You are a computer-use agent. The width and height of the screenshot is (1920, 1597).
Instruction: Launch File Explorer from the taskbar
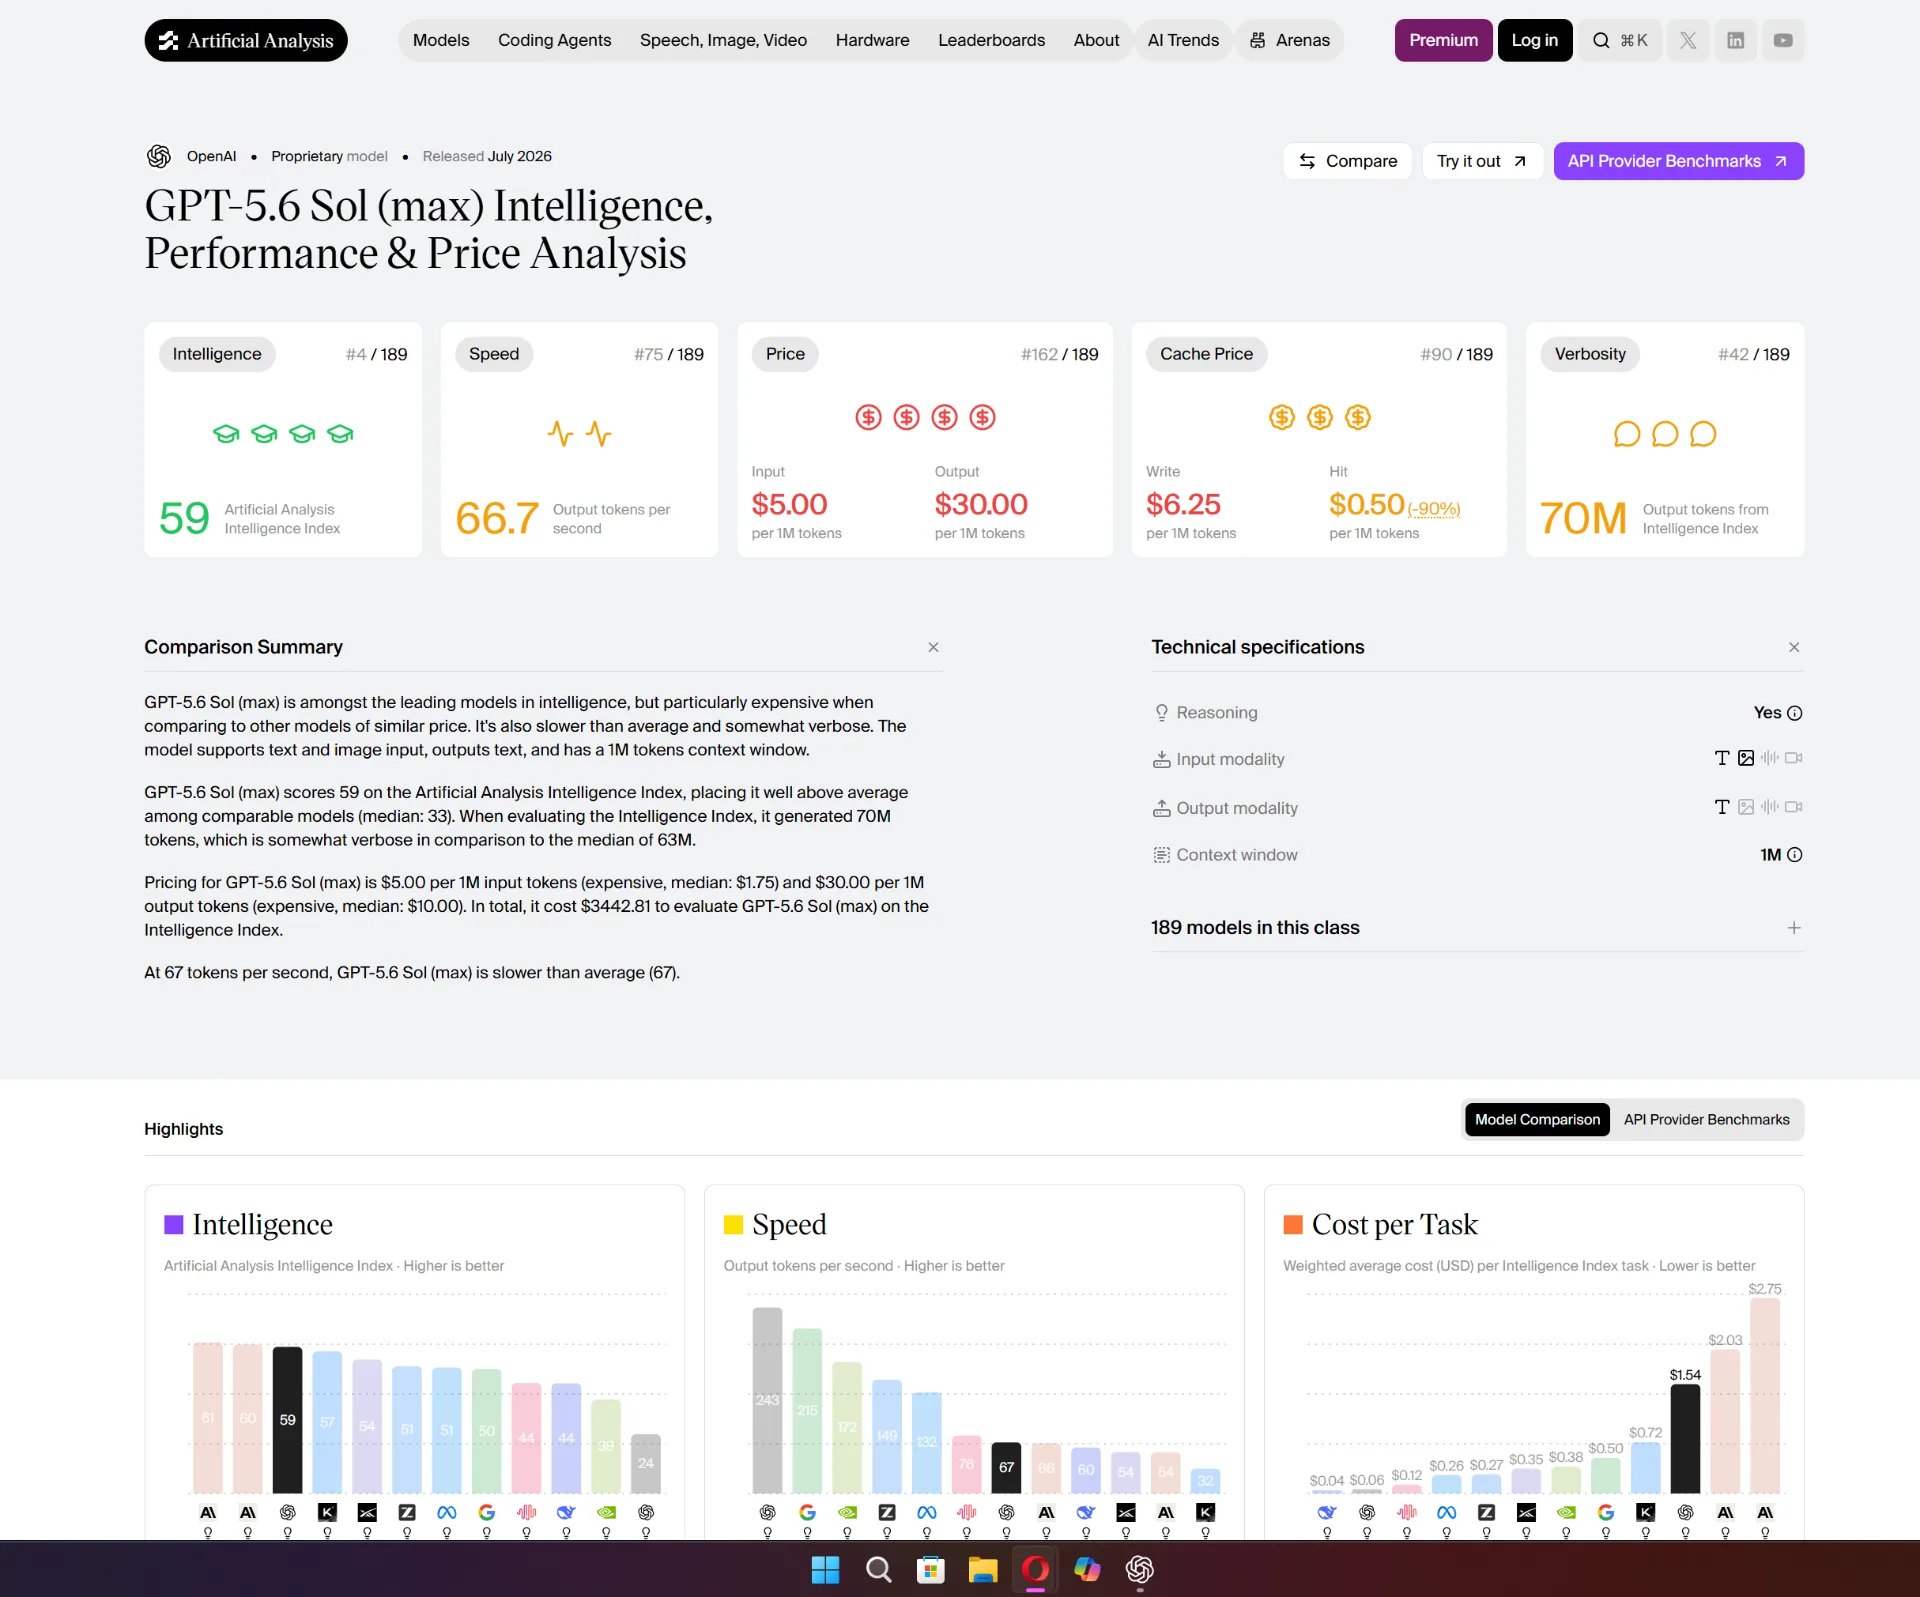(x=983, y=1570)
